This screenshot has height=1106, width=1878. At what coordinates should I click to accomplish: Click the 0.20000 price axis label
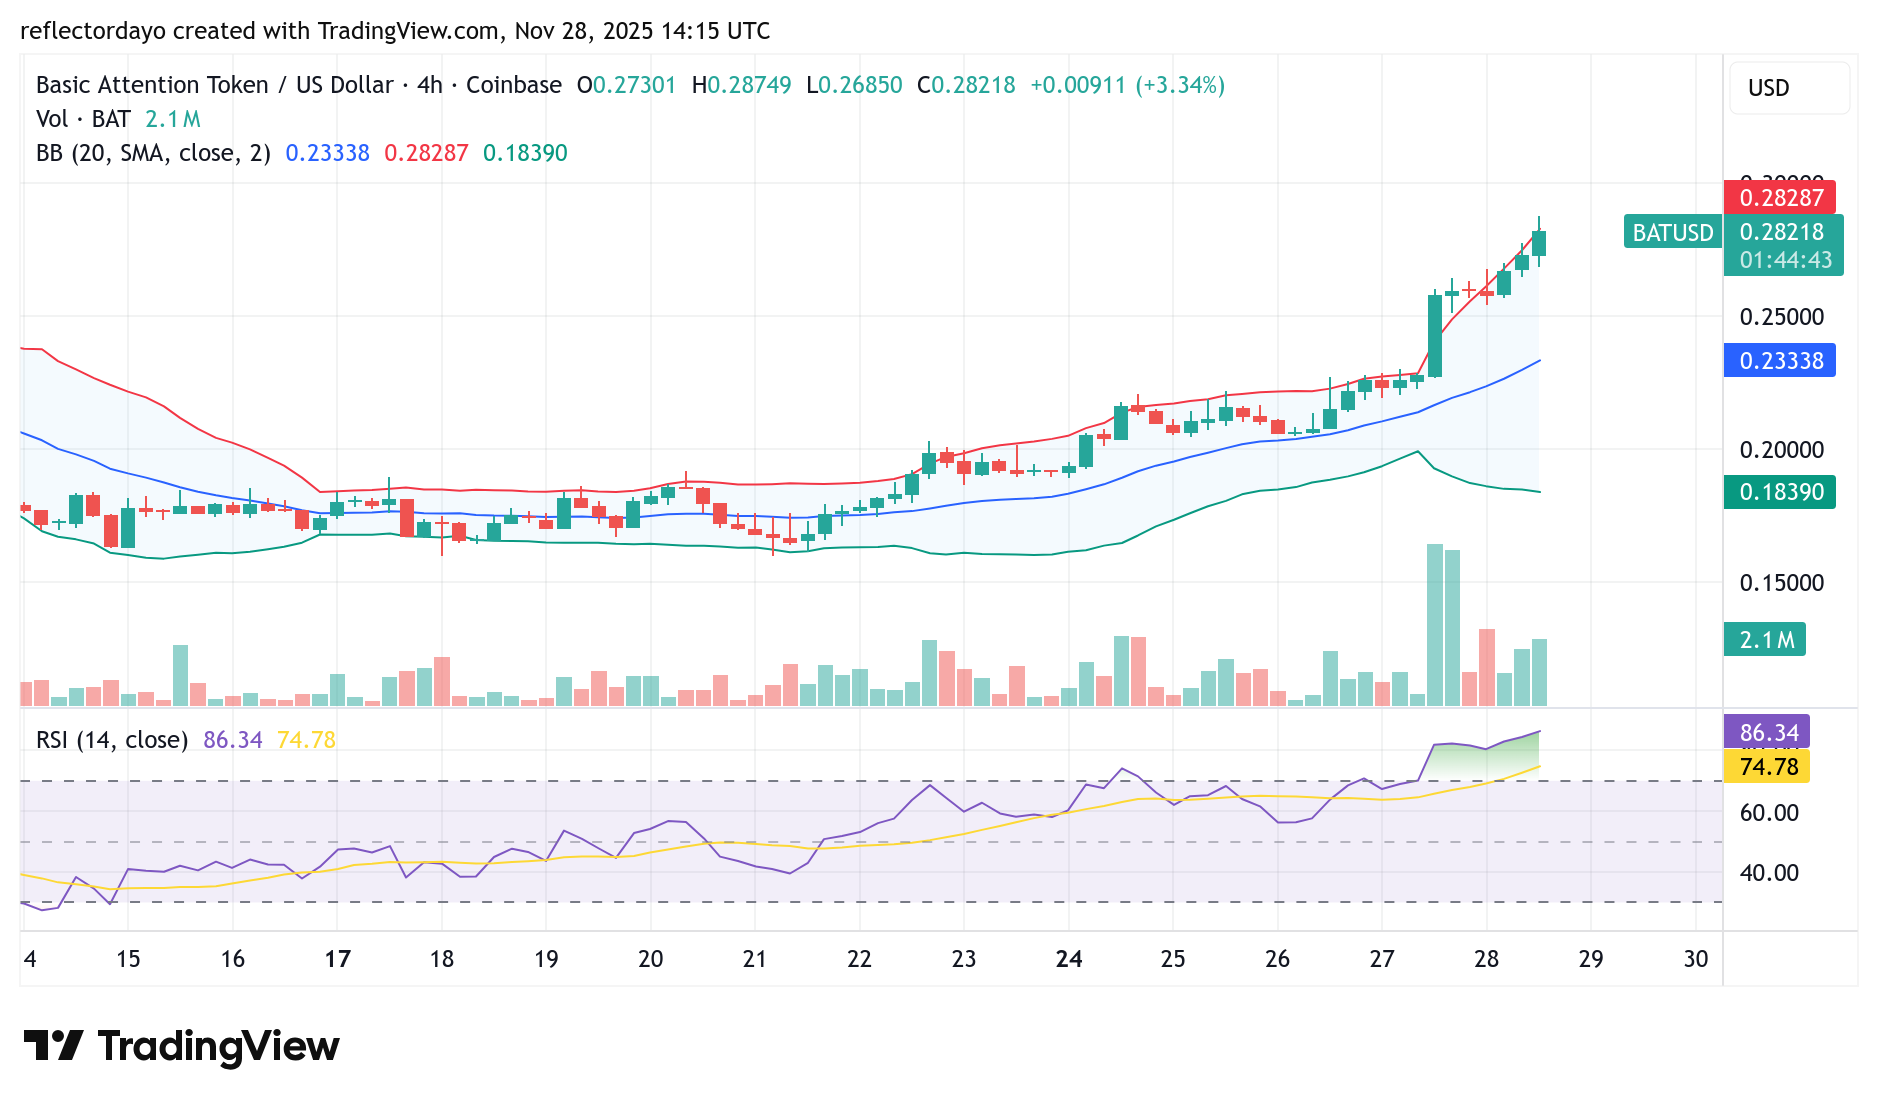pyautogui.click(x=1782, y=450)
